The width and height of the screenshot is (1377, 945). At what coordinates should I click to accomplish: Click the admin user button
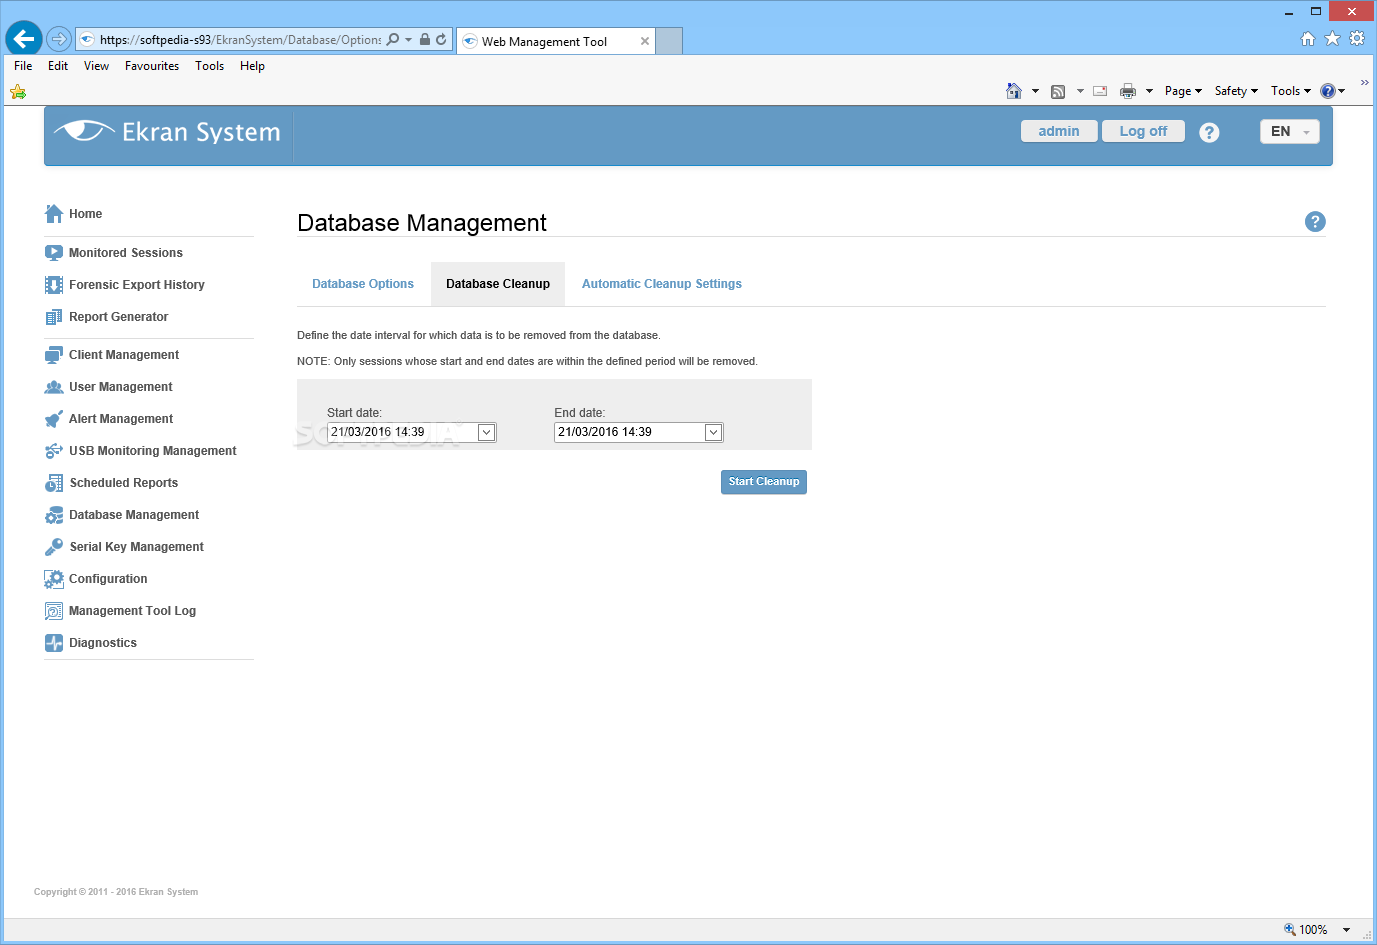click(1059, 131)
